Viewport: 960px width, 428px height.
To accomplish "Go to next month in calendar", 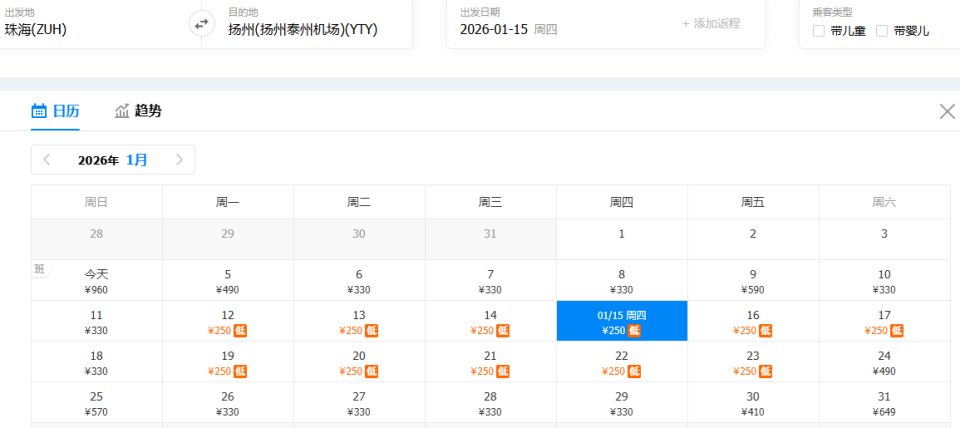I will pos(179,160).
